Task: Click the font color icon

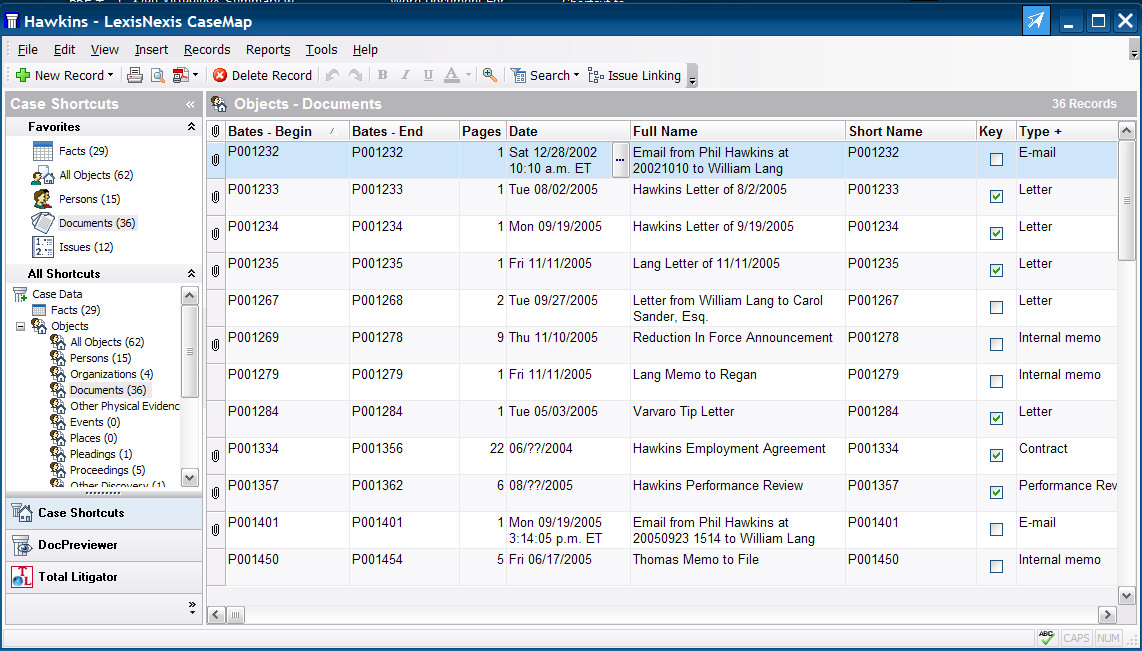Action: tap(452, 75)
